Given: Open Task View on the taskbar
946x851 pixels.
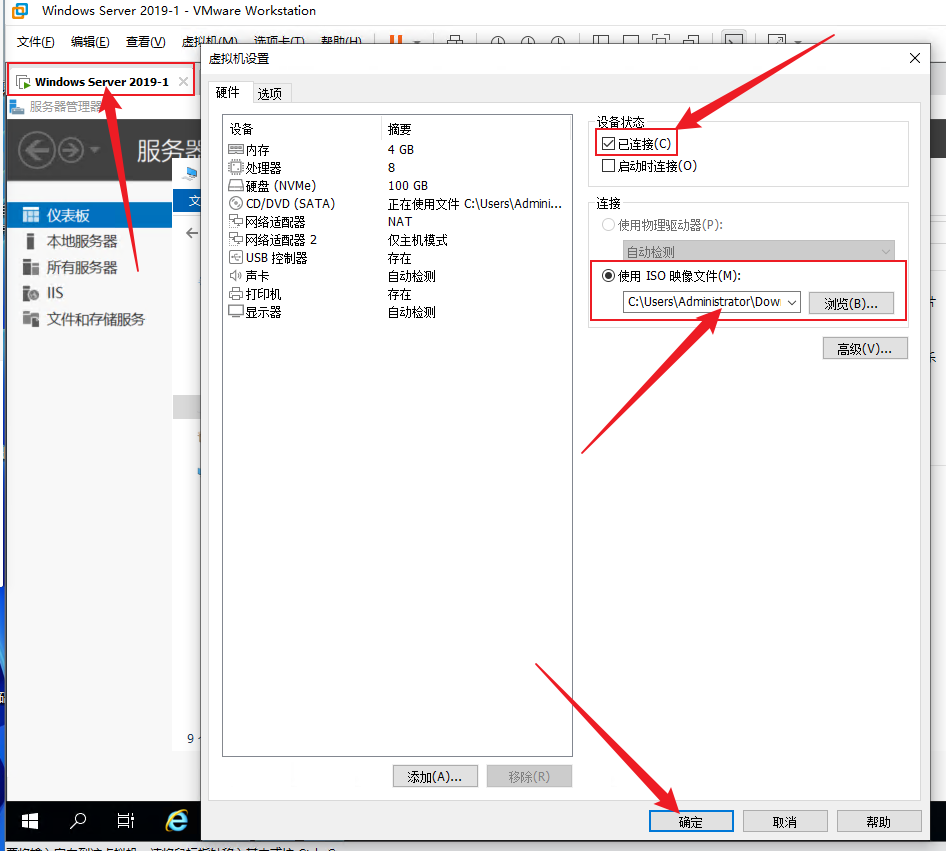Looking at the screenshot, I should coord(125,821).
